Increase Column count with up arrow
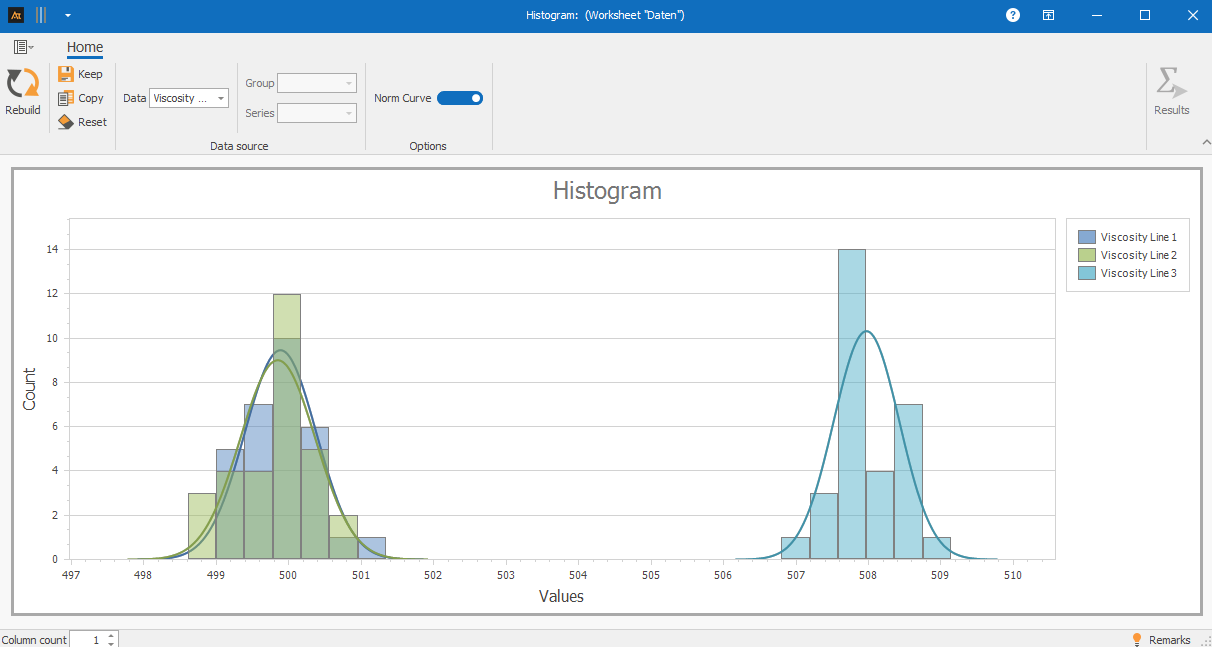 pyautogui.click(x=111, y=635)
